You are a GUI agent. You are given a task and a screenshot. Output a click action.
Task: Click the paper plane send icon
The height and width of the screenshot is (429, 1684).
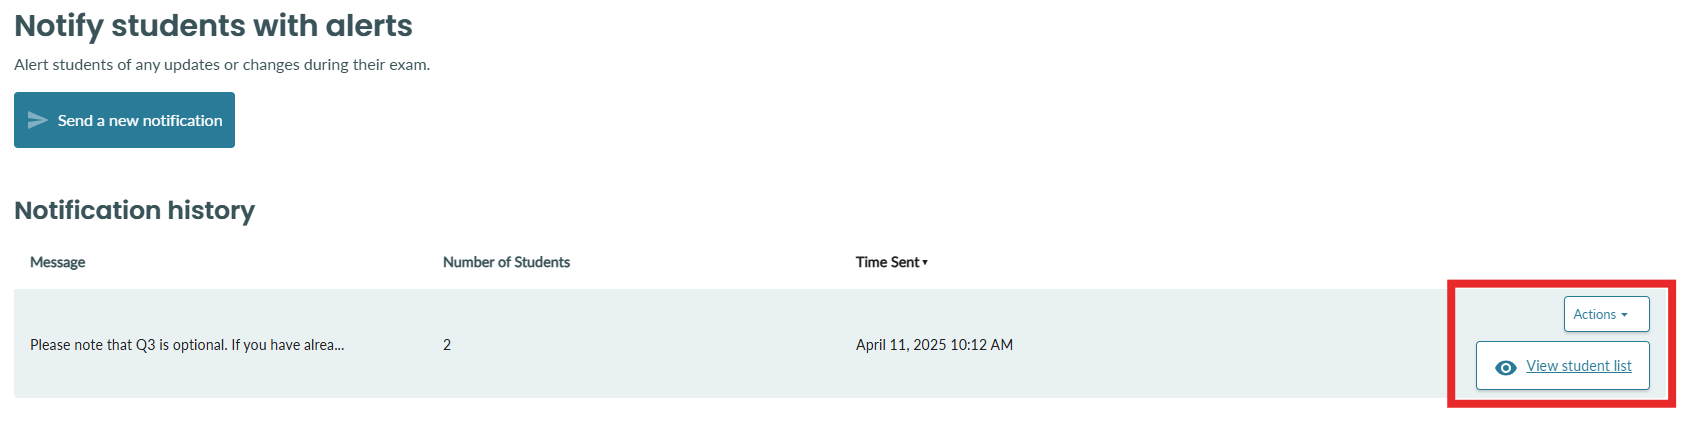[x=38, y=120]
